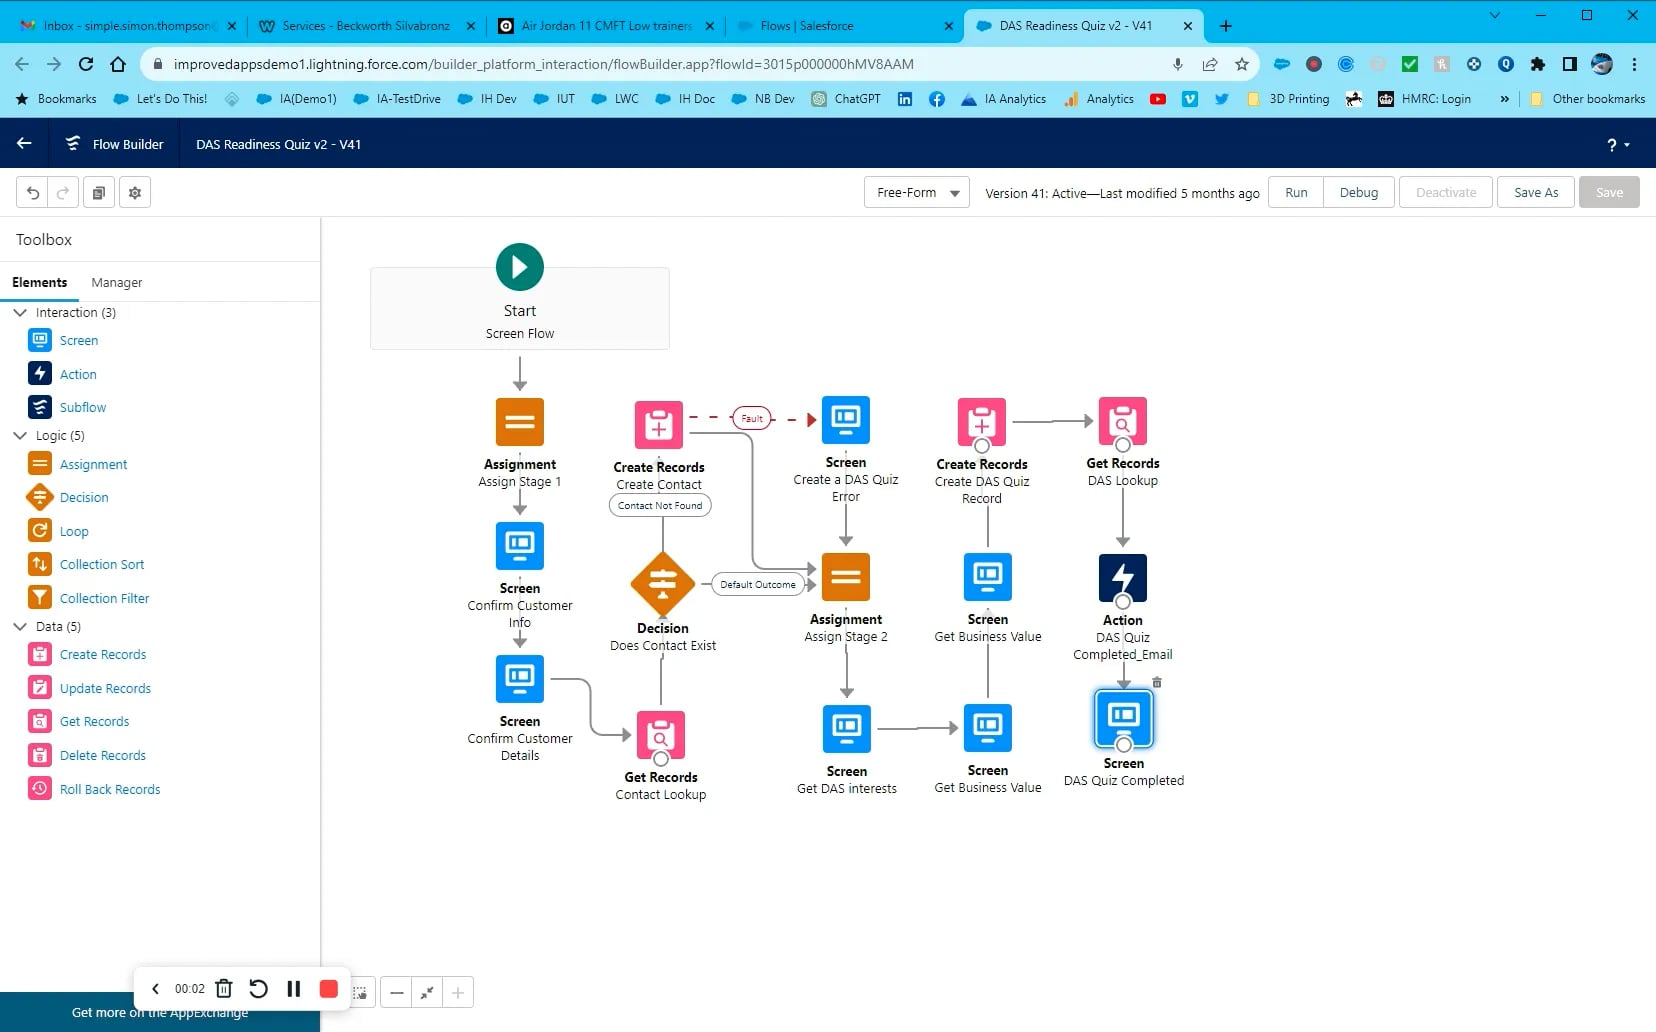The image size is (1656, 1032).
Task: Select the Create Contact records node
Action: coord(659,425)
